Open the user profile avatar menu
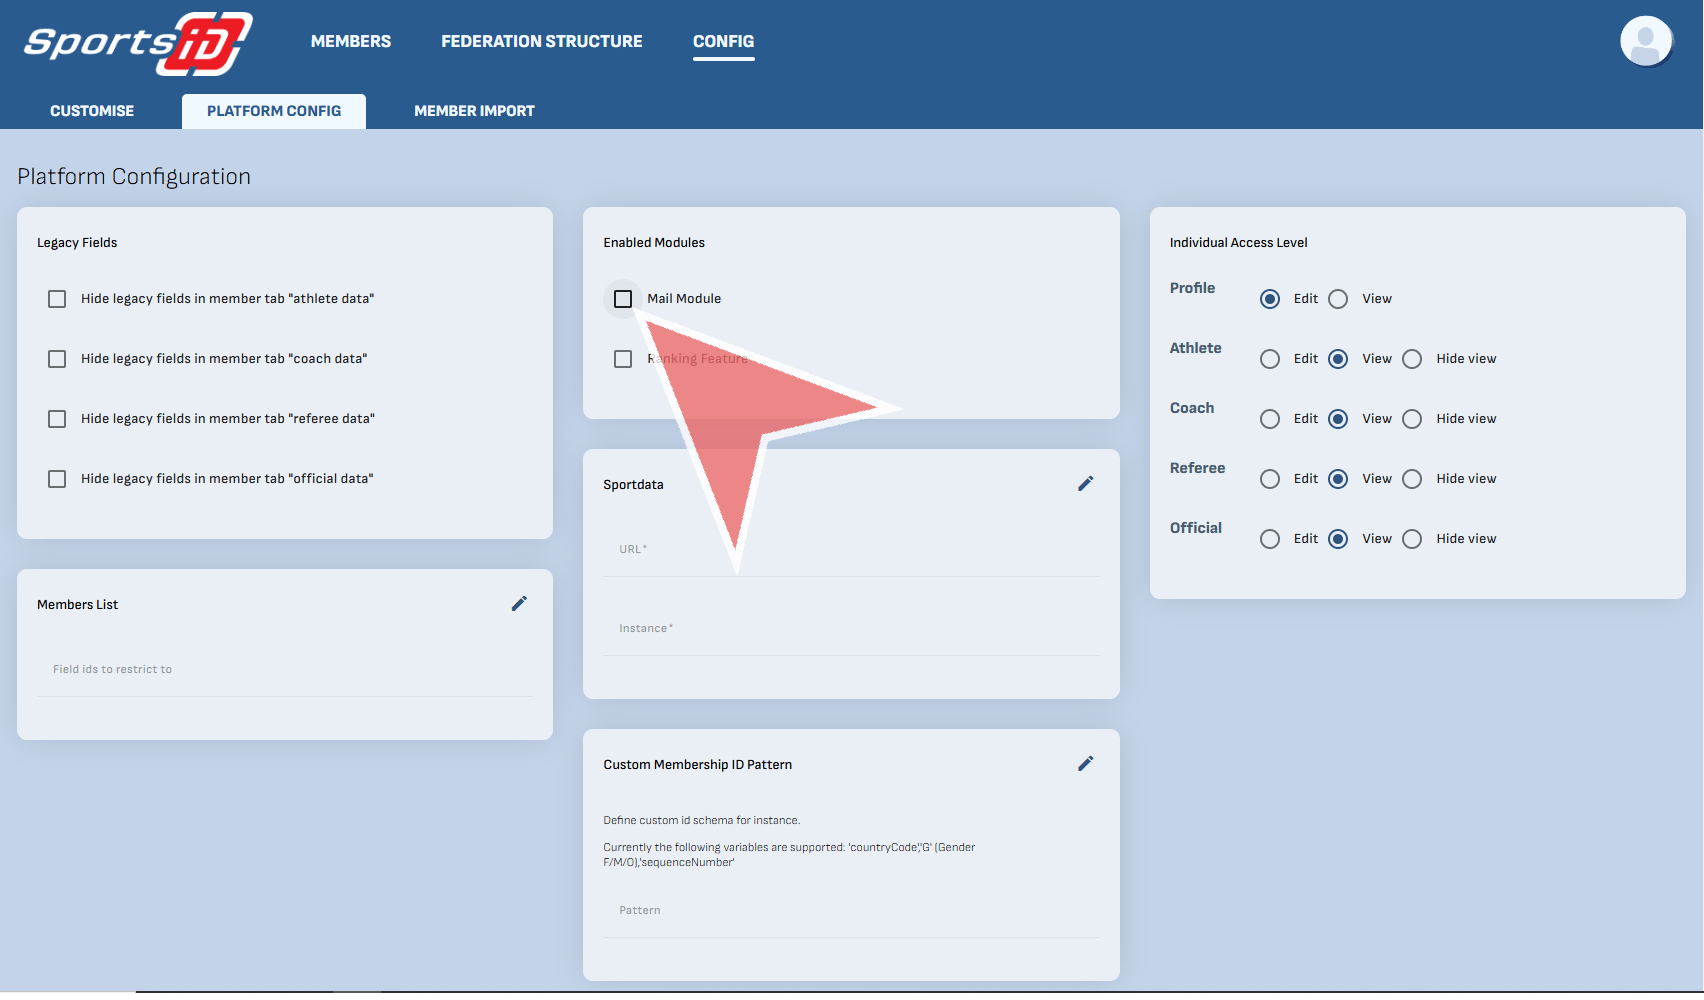This screenshot has height=1000, width=1704. [x=1645, y=42]
